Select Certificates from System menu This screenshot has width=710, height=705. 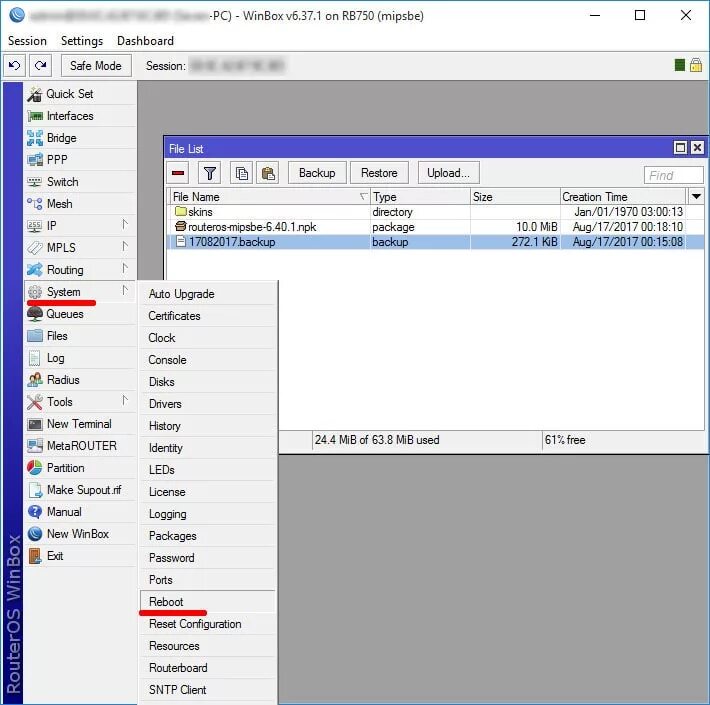[208, 316]
